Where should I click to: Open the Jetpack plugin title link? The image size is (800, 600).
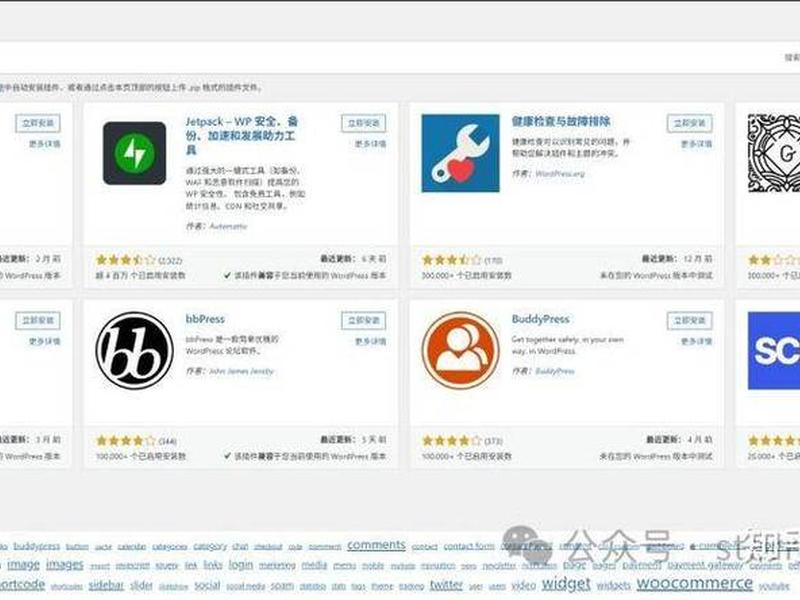241,136
